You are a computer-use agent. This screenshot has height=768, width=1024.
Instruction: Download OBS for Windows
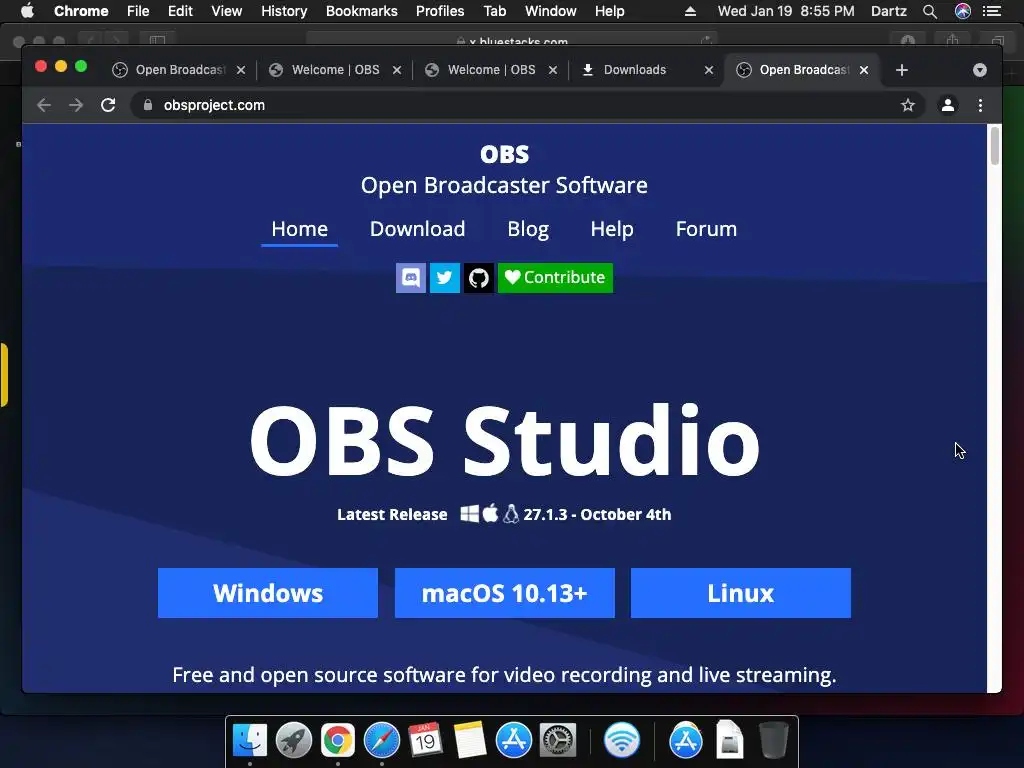click(x=268, y=593)
